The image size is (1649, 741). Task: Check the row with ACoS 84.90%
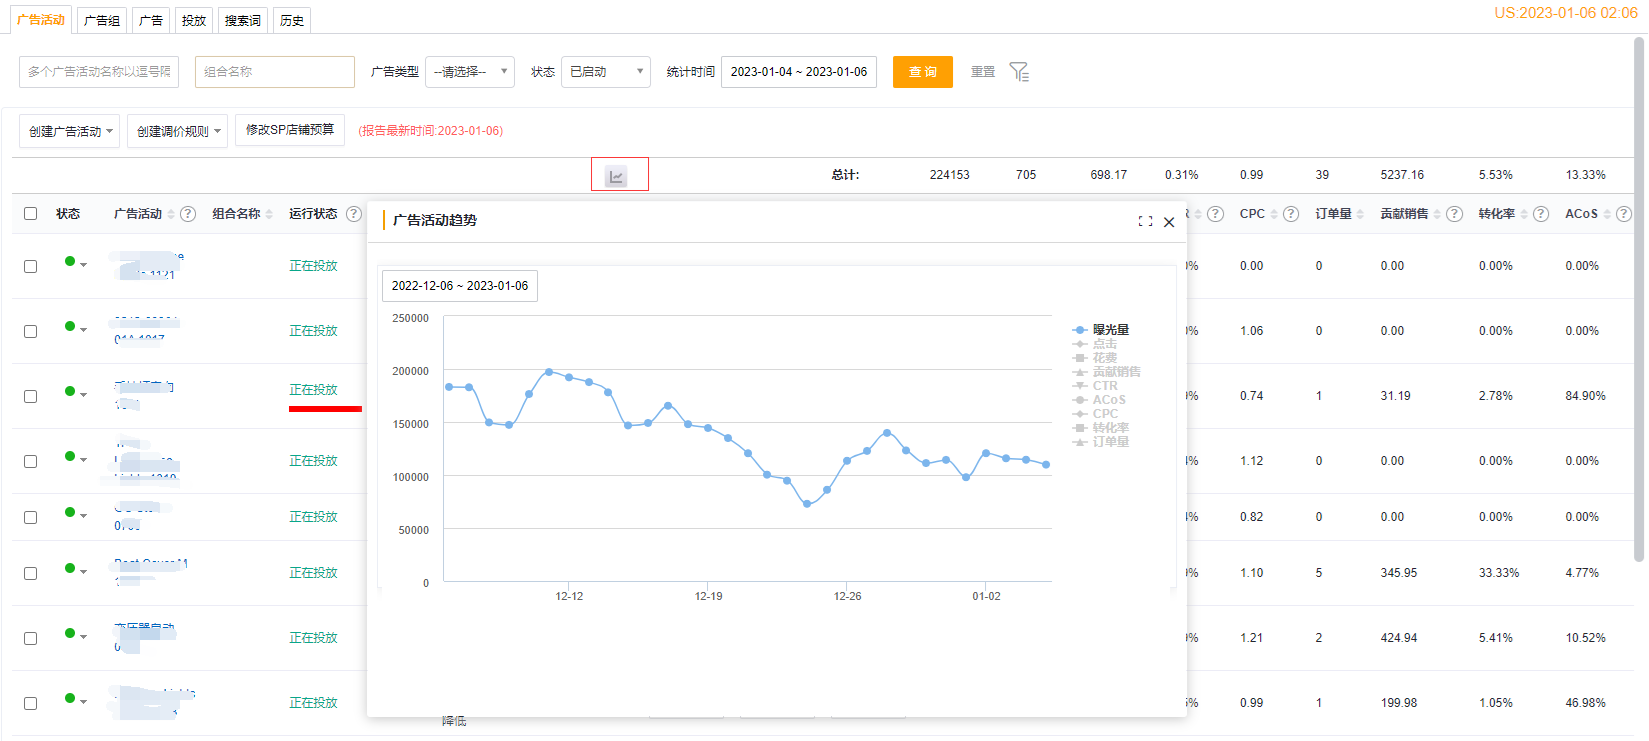click(x=31, y=396)
